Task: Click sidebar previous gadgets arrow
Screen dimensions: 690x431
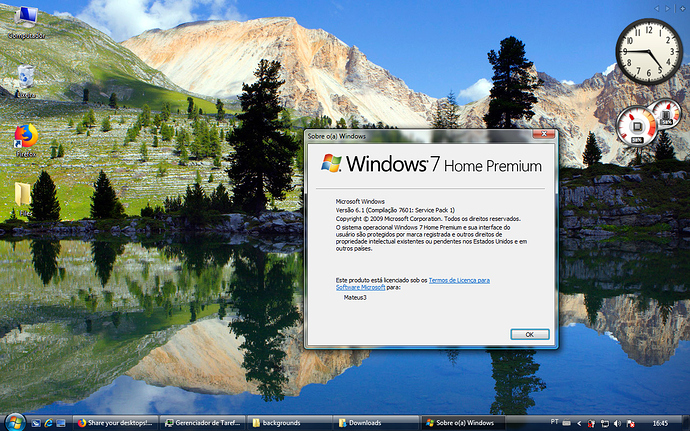Action: click(x=657, y=8)
